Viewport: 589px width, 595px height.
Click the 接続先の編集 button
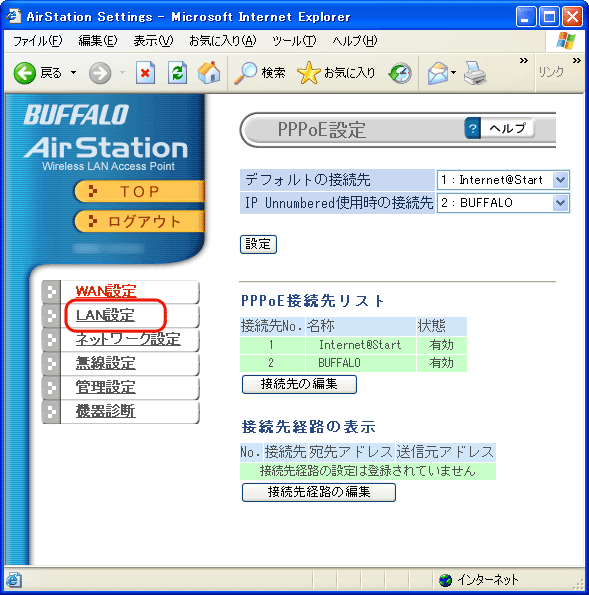tap(299, 384)
